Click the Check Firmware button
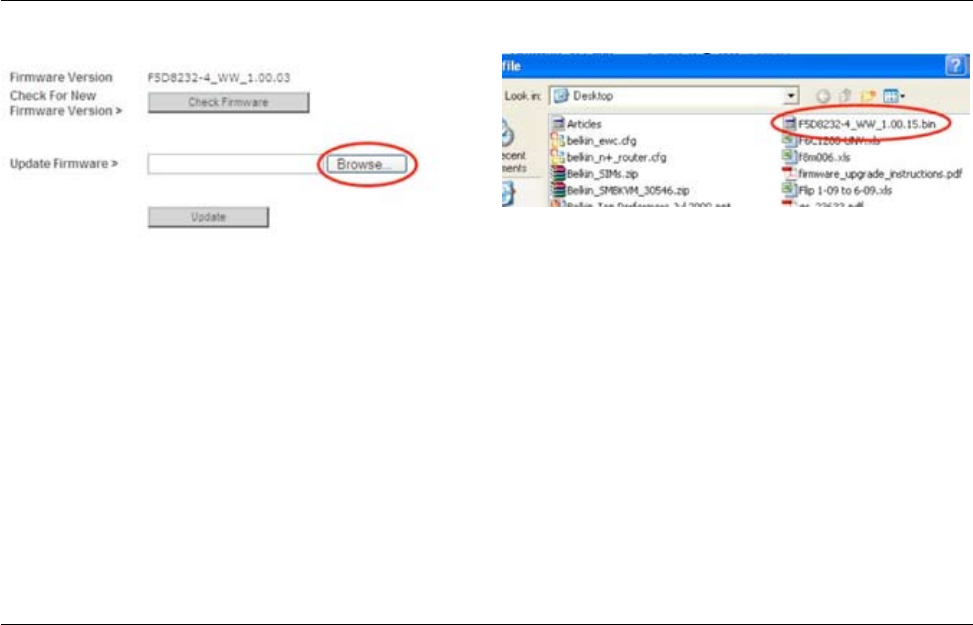Image resolution: width=973 pixels, height=625 pixels. [228, 102]
